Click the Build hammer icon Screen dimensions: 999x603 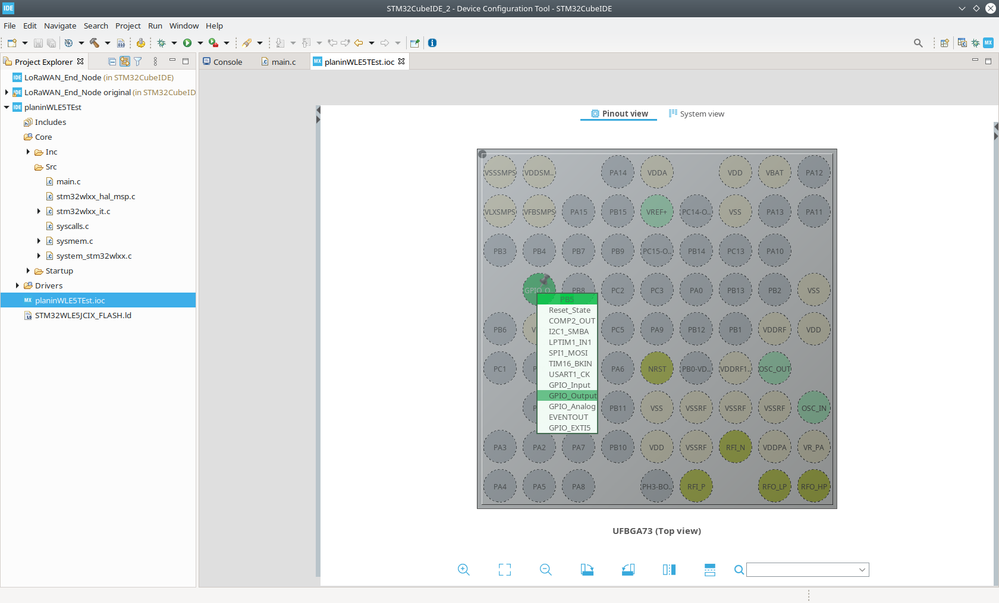94,43
